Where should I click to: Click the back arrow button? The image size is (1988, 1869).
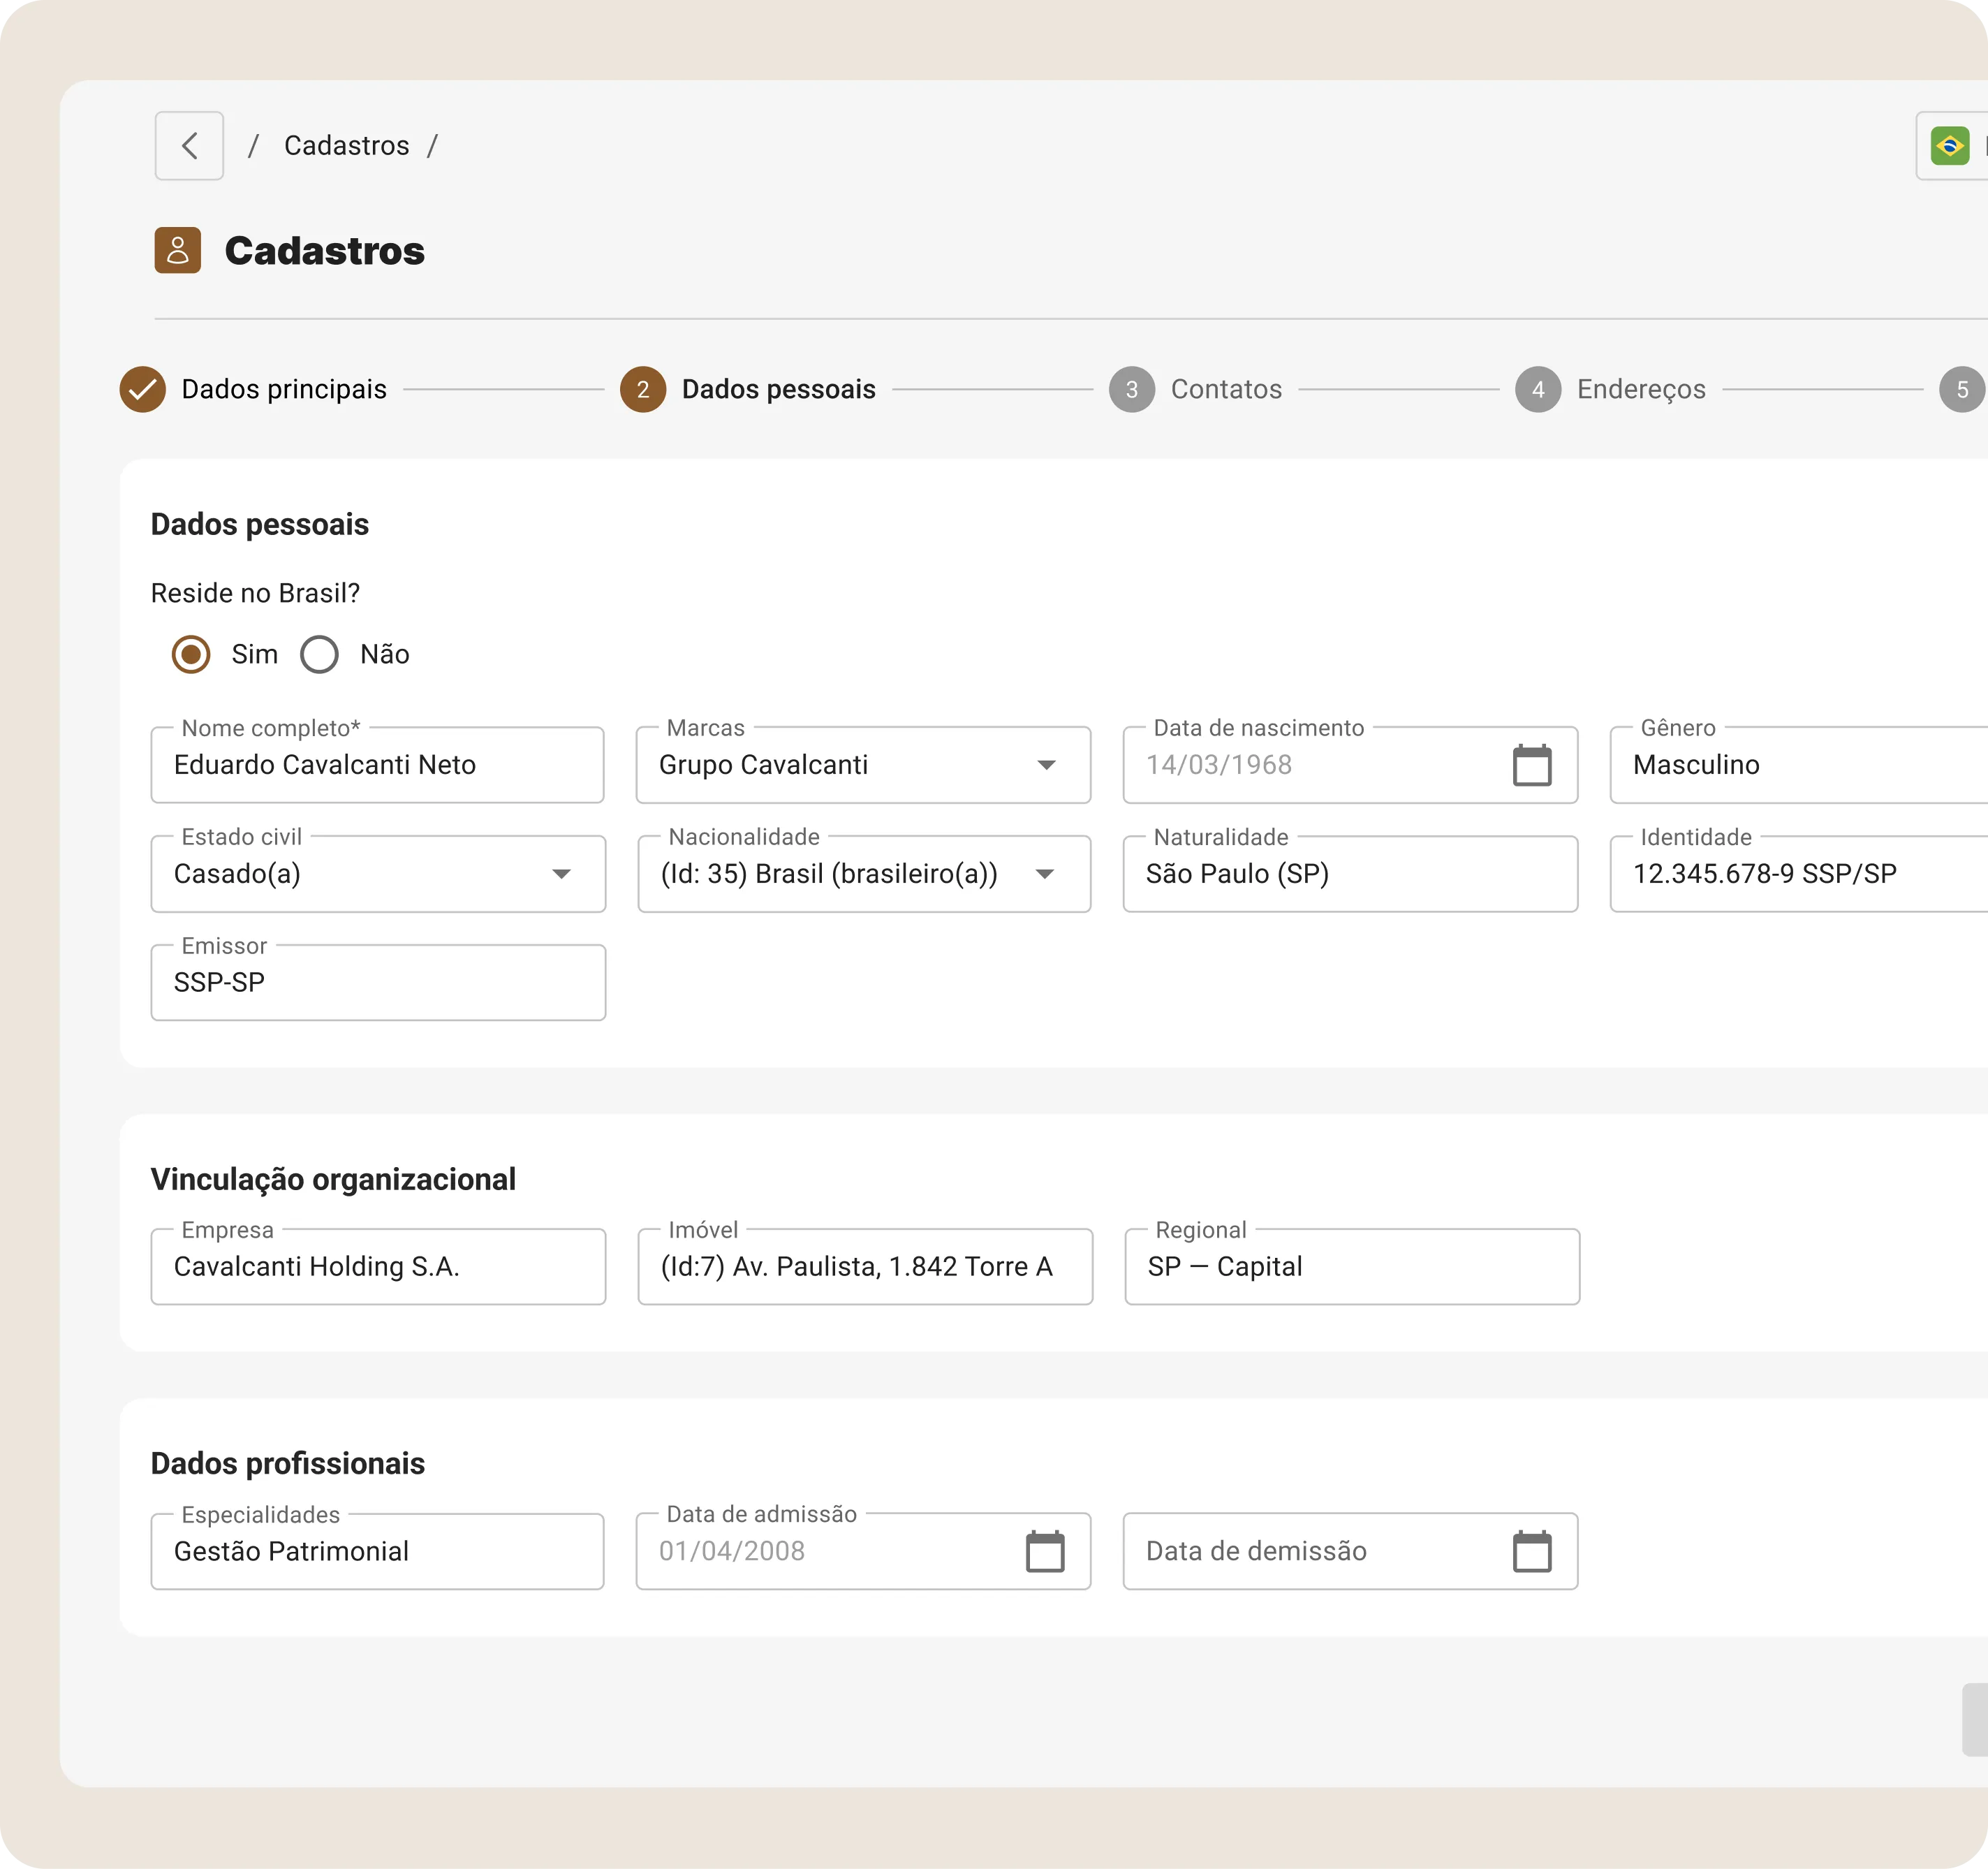coord(189,146)
